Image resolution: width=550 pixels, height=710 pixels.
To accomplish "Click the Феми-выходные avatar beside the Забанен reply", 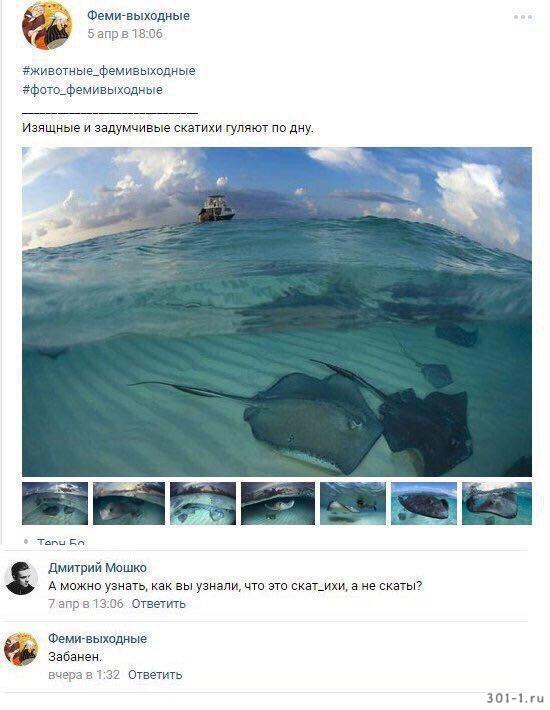I will 21,649.
